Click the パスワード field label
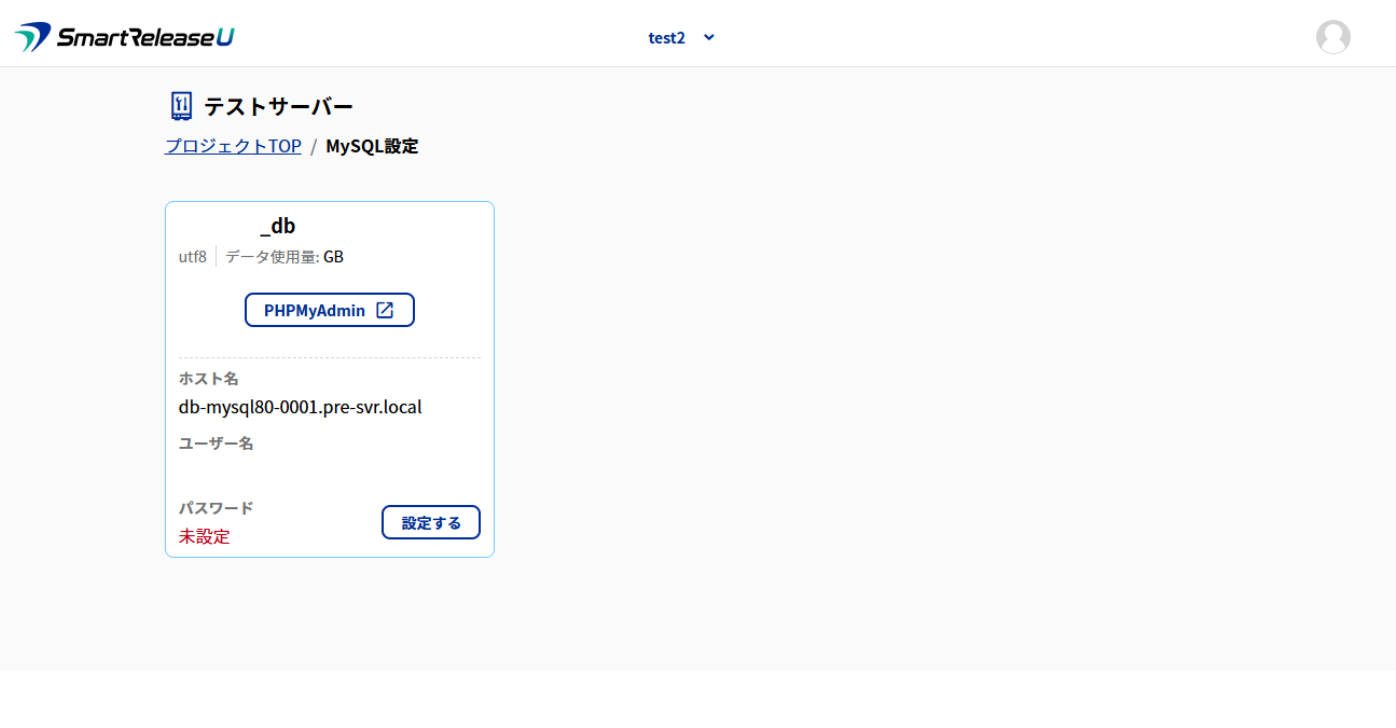This screenshot has height=728, width=1396. (x=216, y=508)
